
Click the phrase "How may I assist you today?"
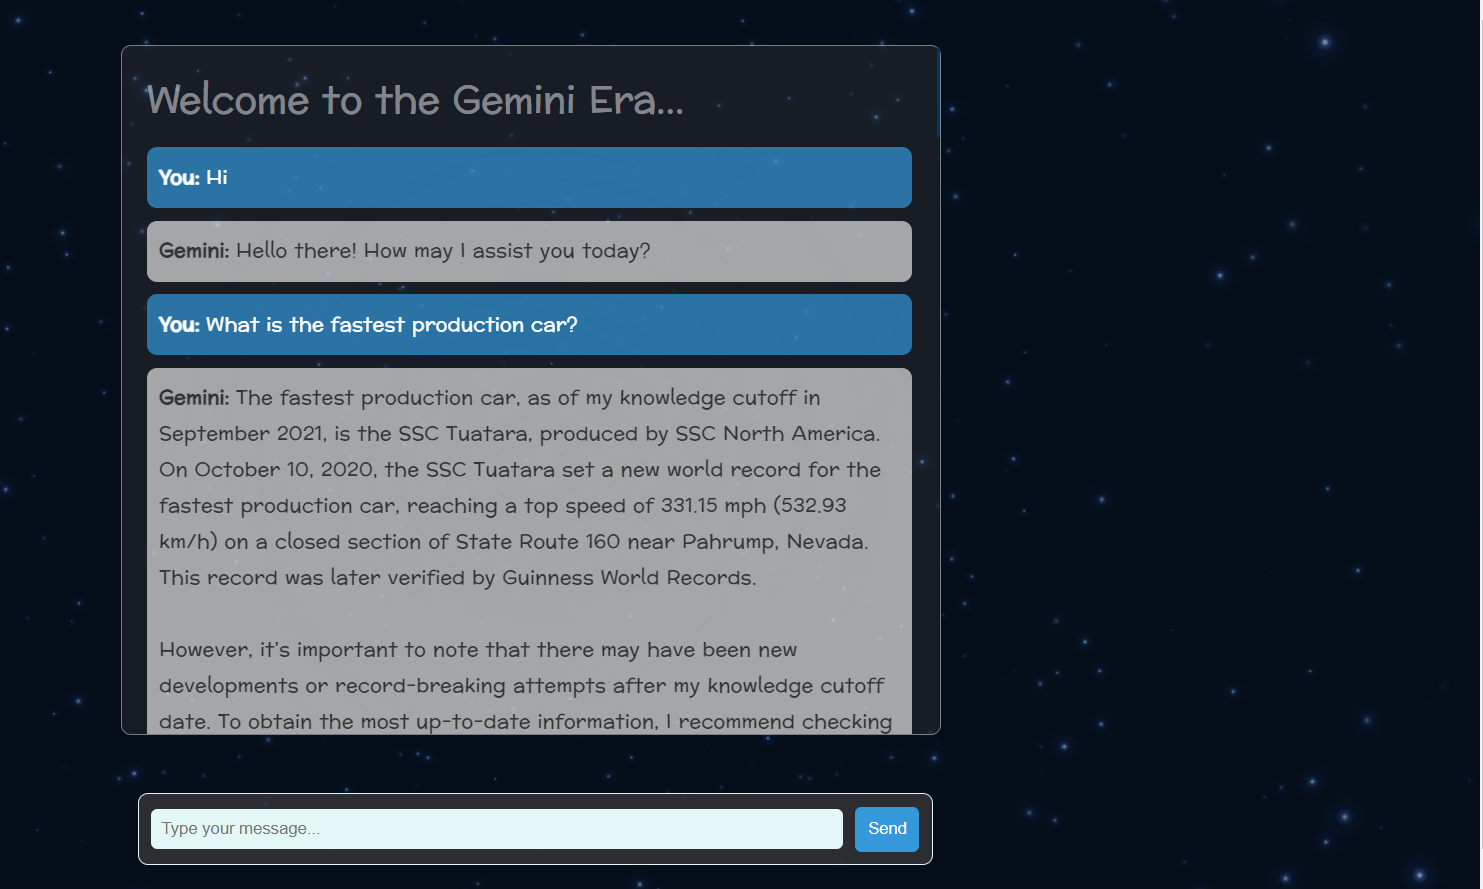tap(507, 251)
